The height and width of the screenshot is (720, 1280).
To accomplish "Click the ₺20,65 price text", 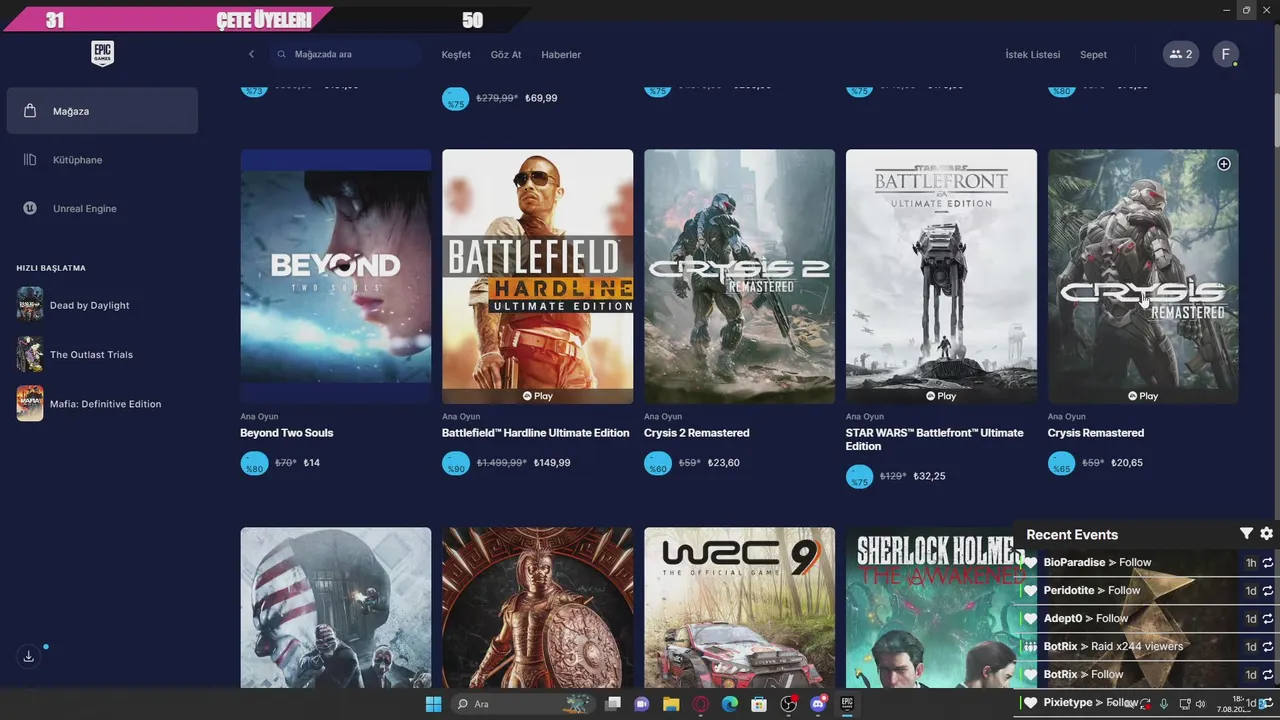I will [1127, 463].
